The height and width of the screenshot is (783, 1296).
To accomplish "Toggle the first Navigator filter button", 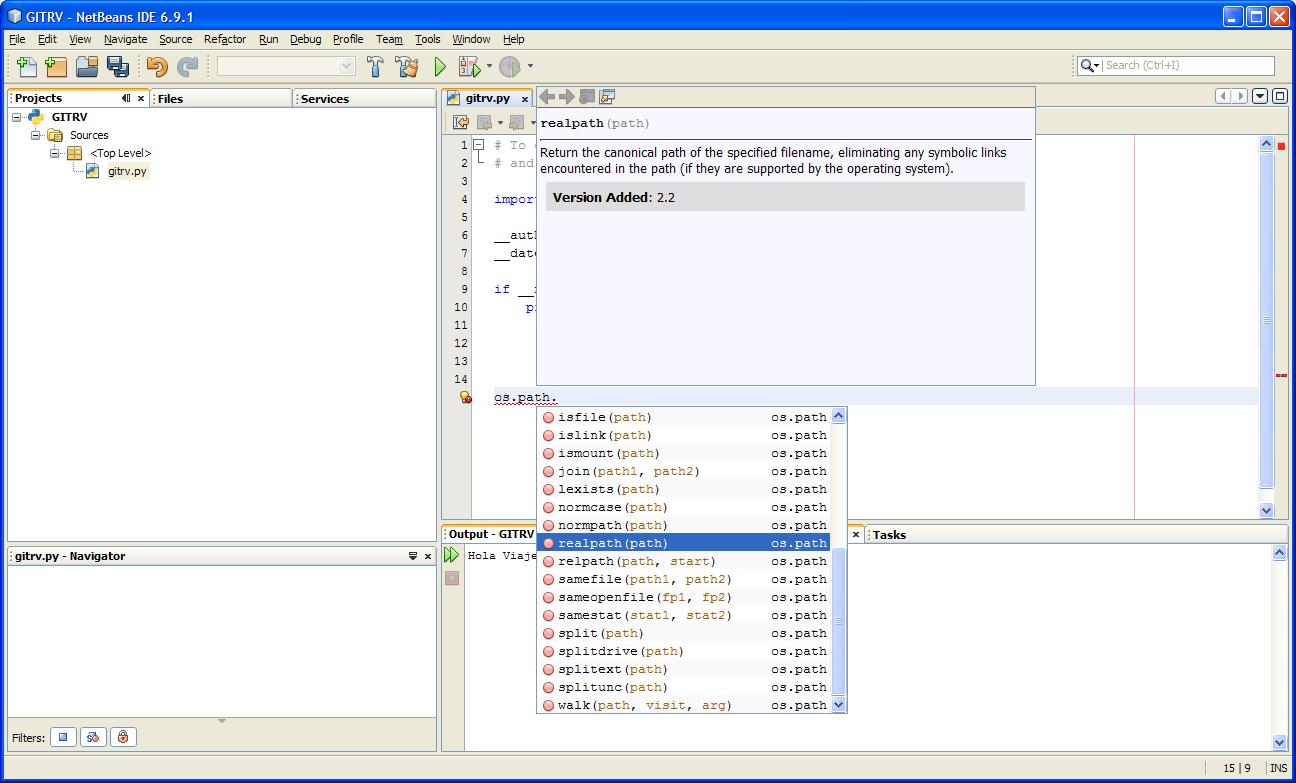I will 63,737.
